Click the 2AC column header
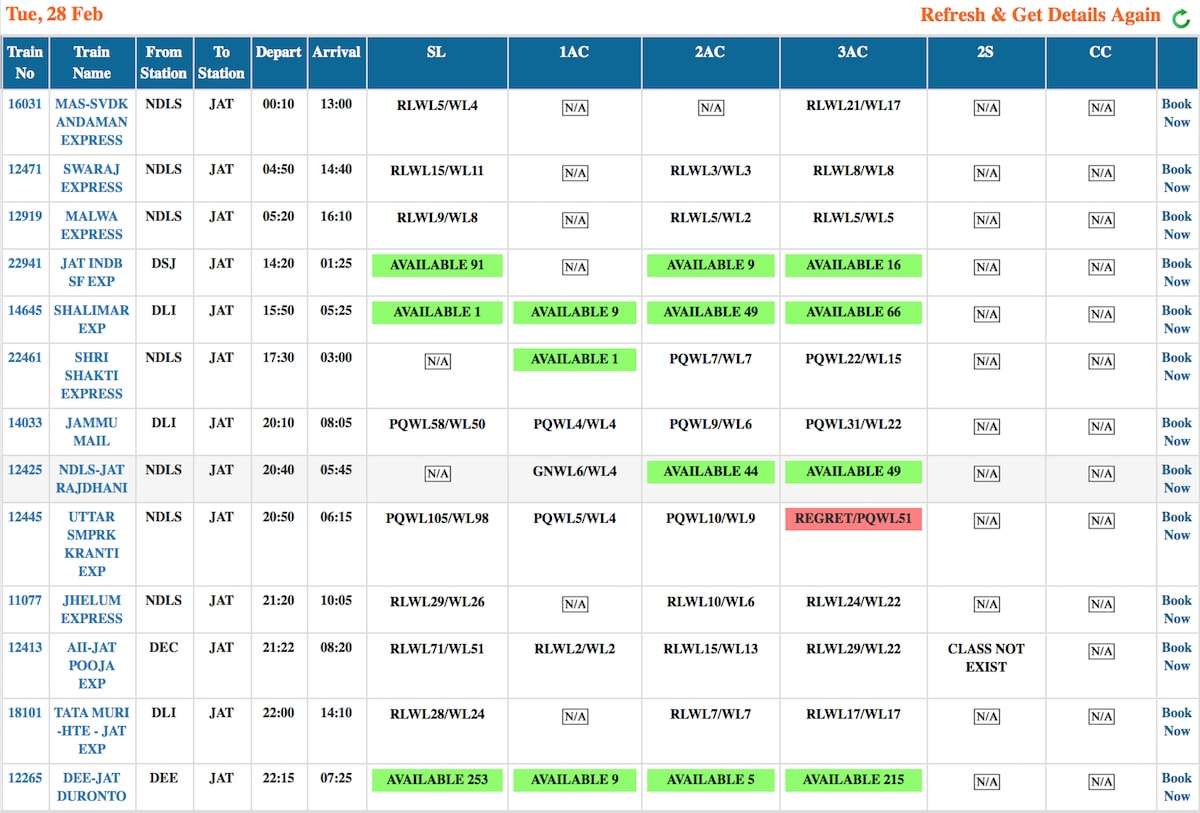The image size is (1200, 813). pos(711,62)
